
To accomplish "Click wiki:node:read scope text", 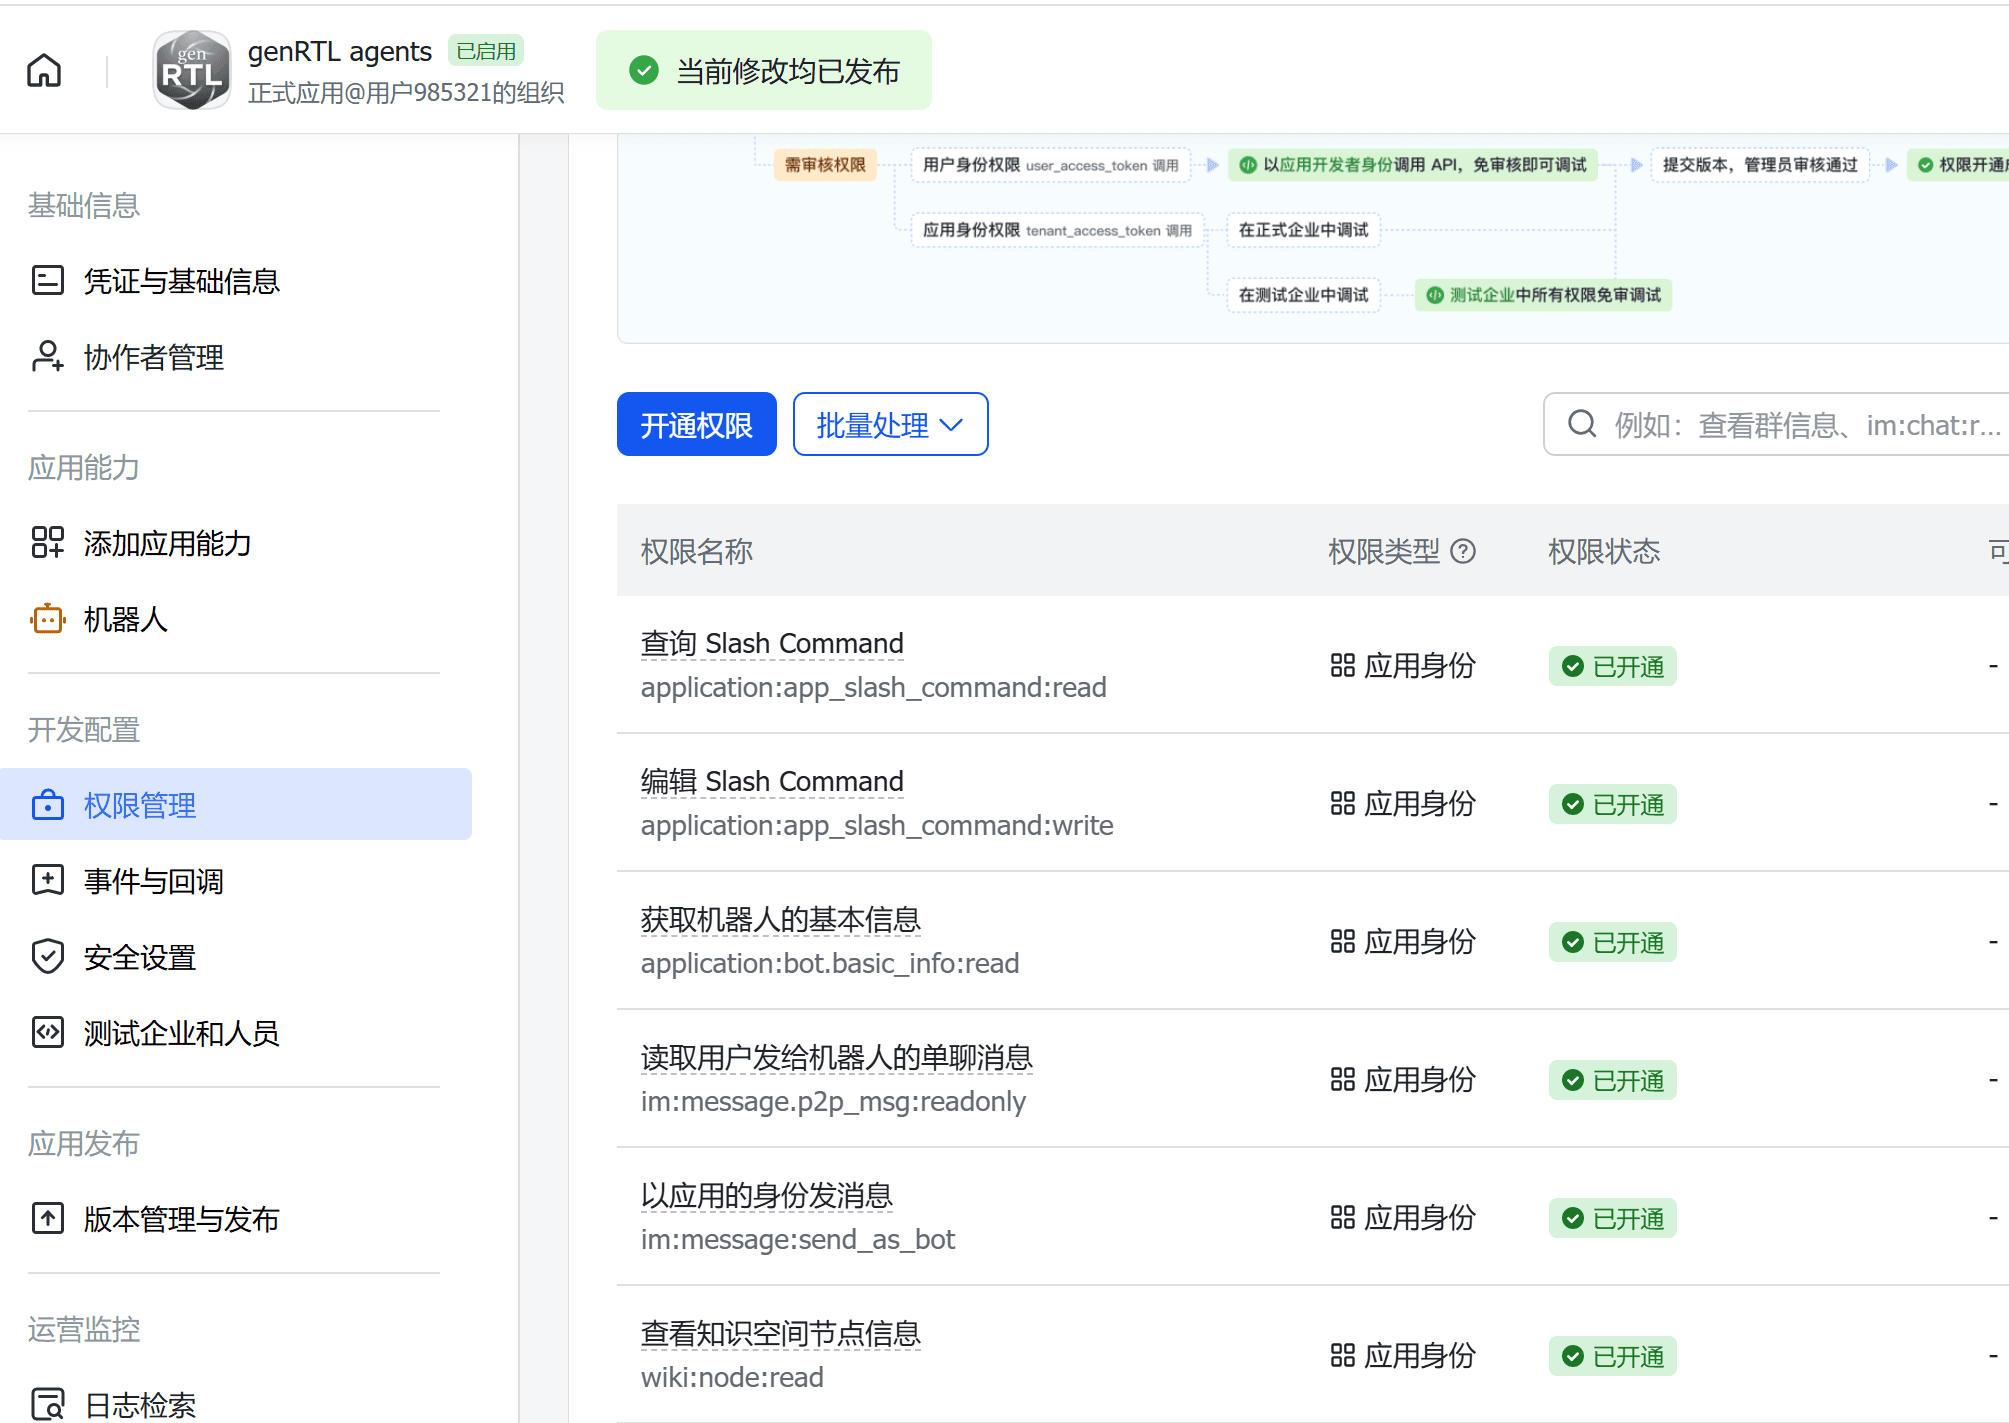I will pos(732,1378).
